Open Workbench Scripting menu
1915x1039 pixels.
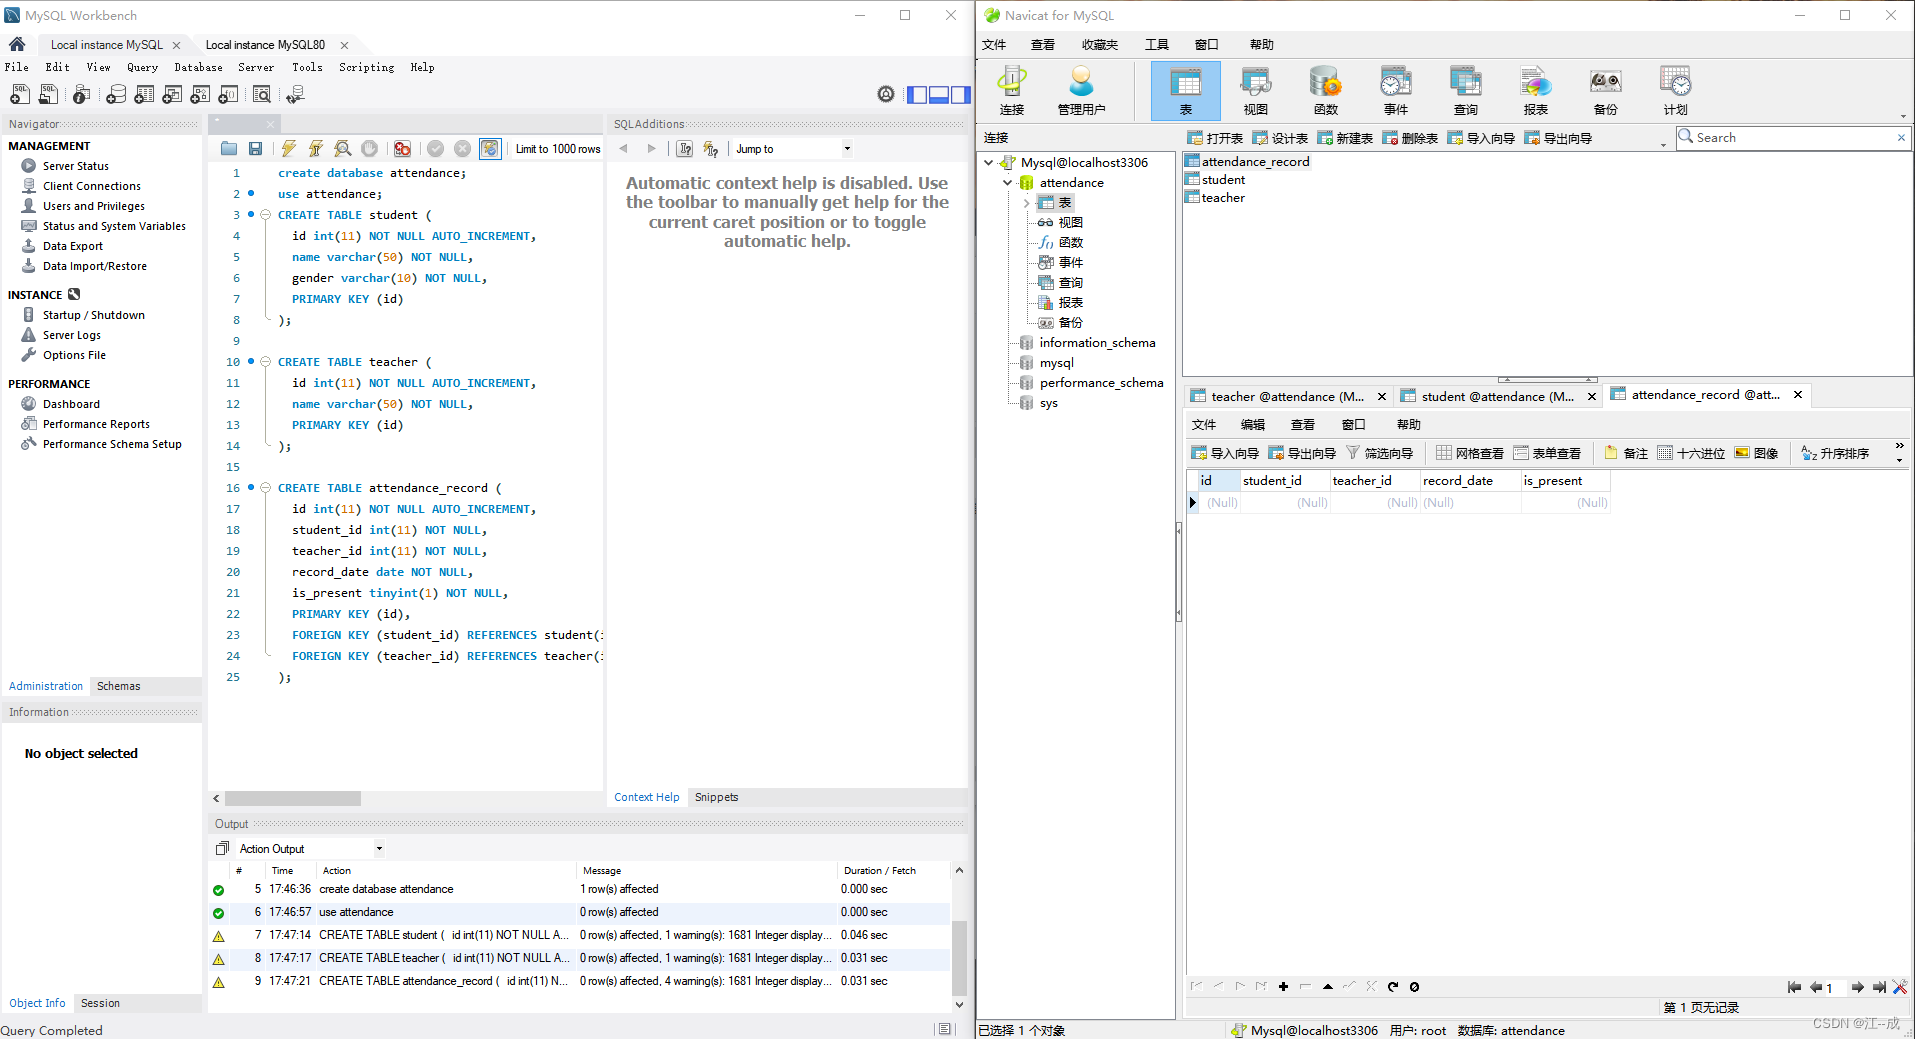(366, 67)
